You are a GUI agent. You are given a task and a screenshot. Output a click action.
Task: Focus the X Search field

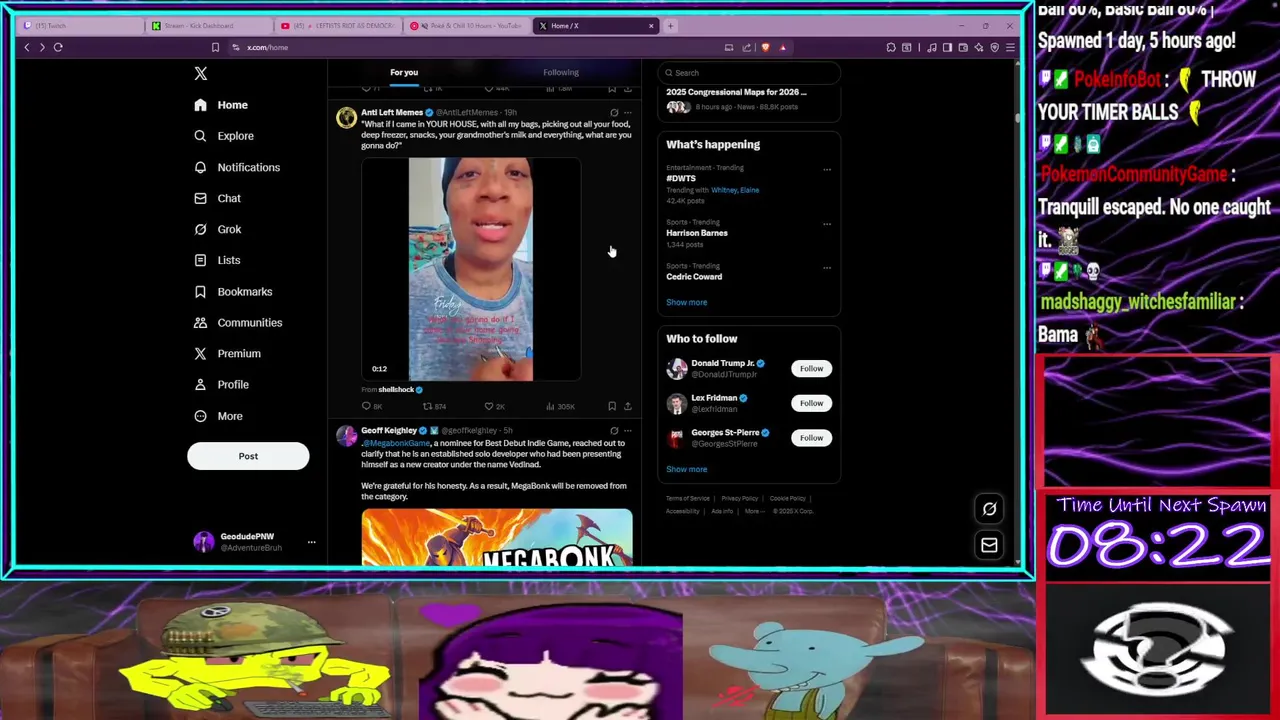coord(749,72)
